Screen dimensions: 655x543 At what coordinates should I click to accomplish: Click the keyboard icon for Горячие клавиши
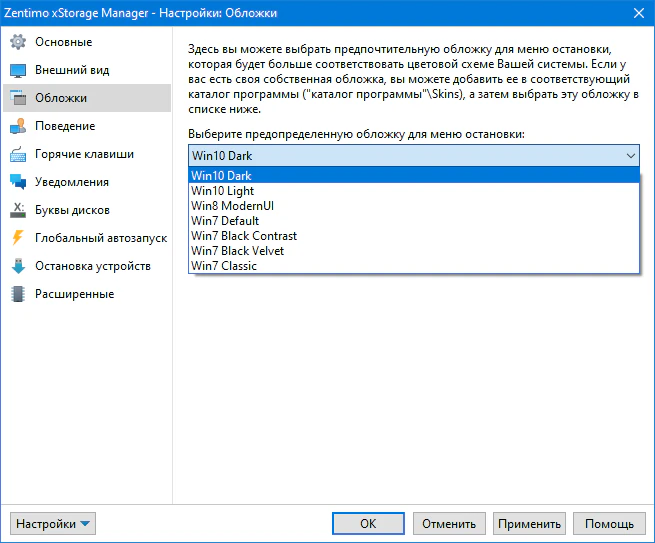click(x=17, y=154)
